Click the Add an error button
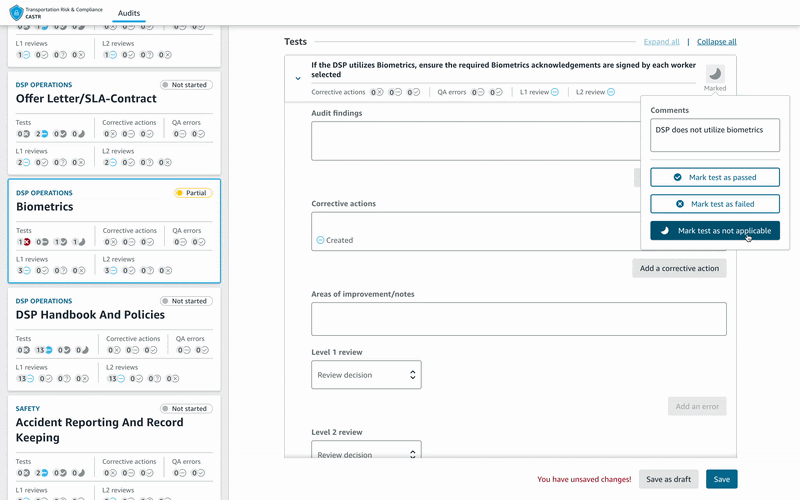This screenshot has width=800, height=500. 697,407
